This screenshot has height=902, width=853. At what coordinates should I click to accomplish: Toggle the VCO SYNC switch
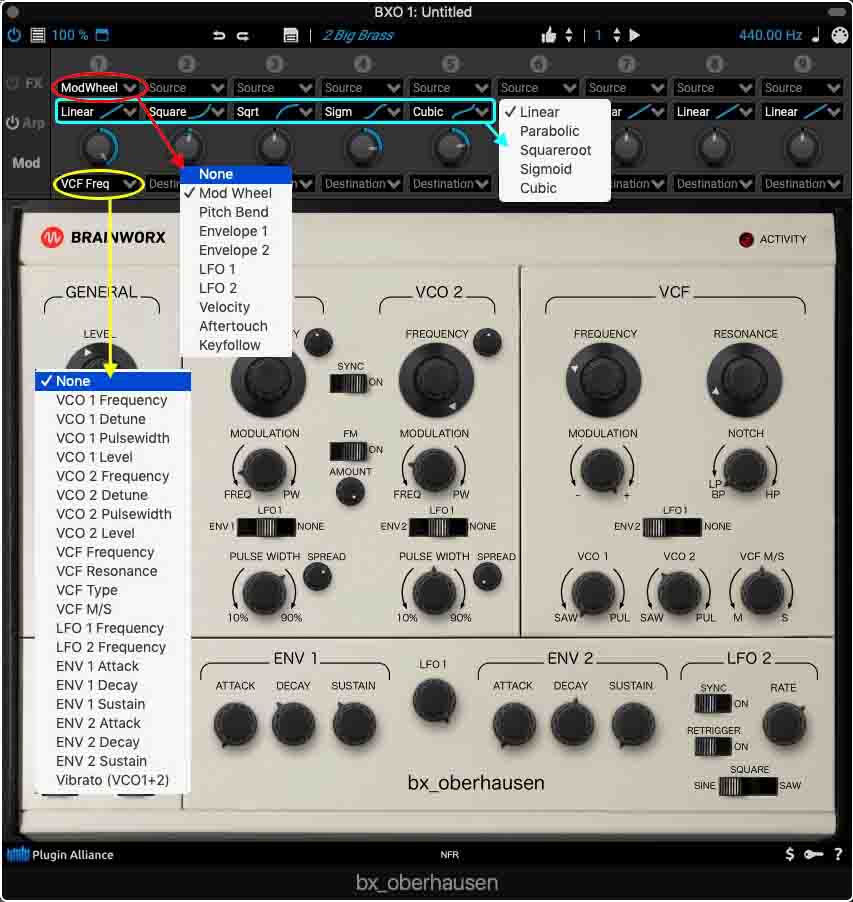(x=349, y=382)
